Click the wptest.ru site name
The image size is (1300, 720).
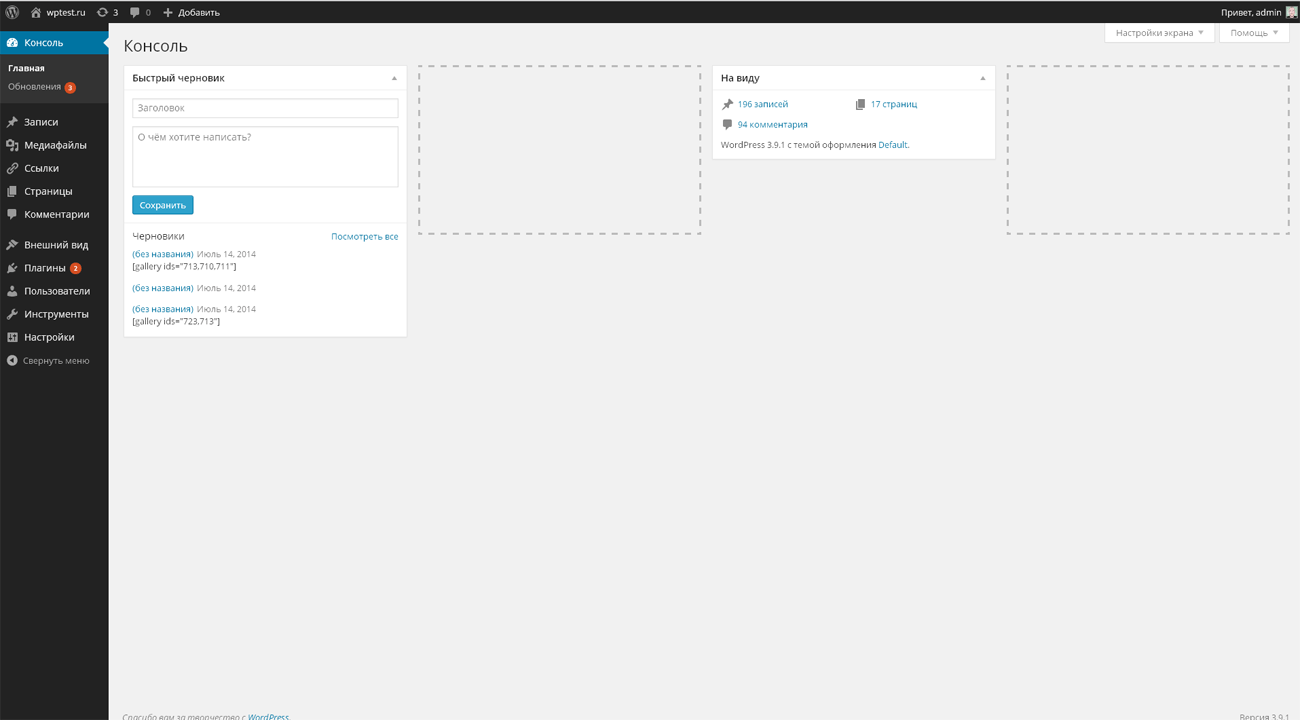click(66, 12)
